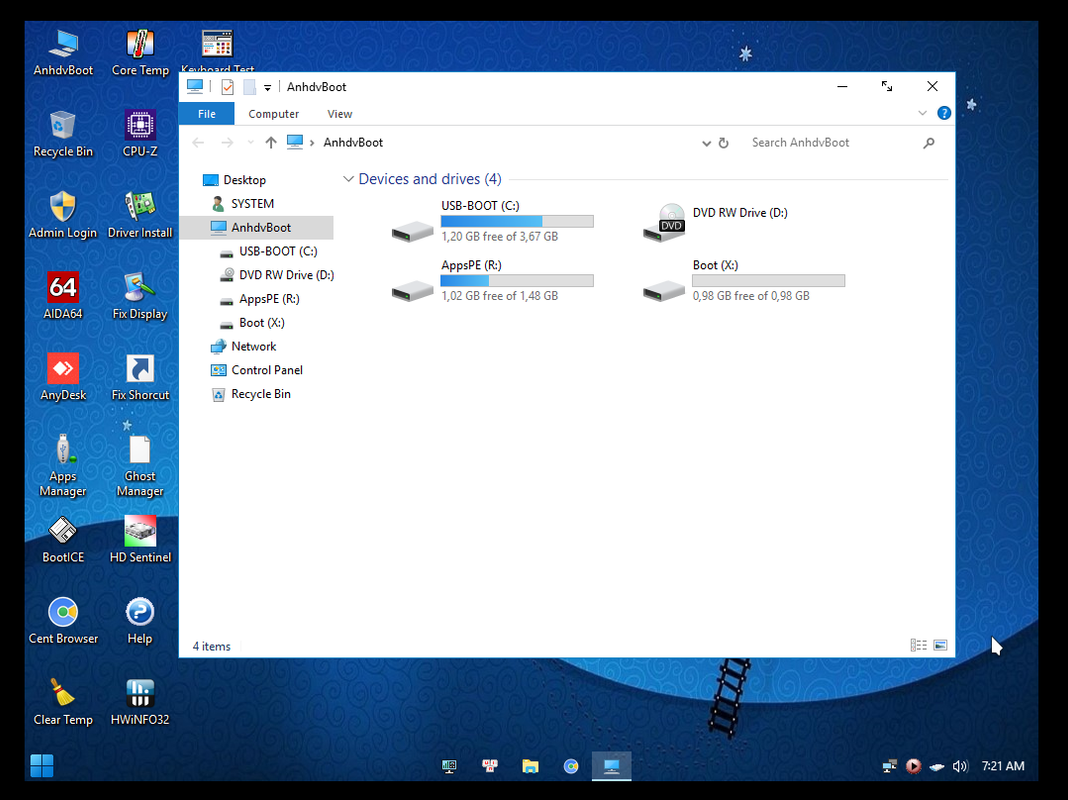
Task: Click the 7:21 AM taskbar clock
Action: pyautogui.click(x=1003, y=766)
